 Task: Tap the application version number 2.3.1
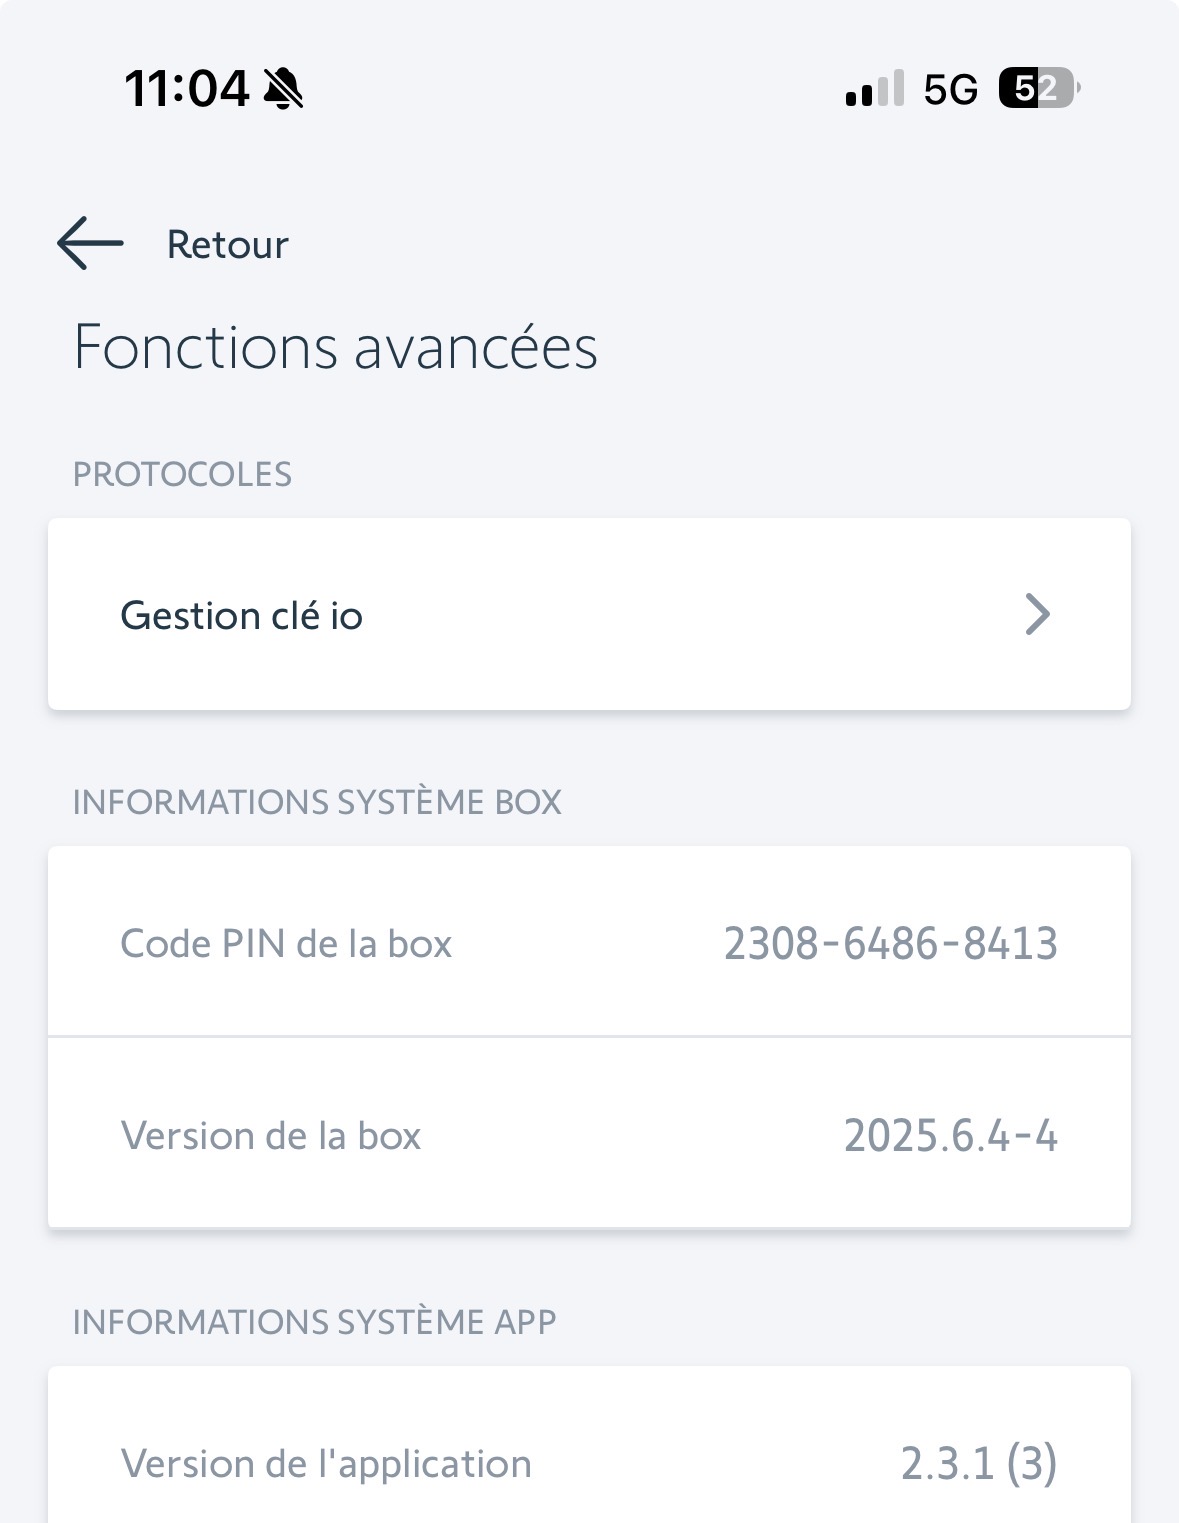point(947,1464)
